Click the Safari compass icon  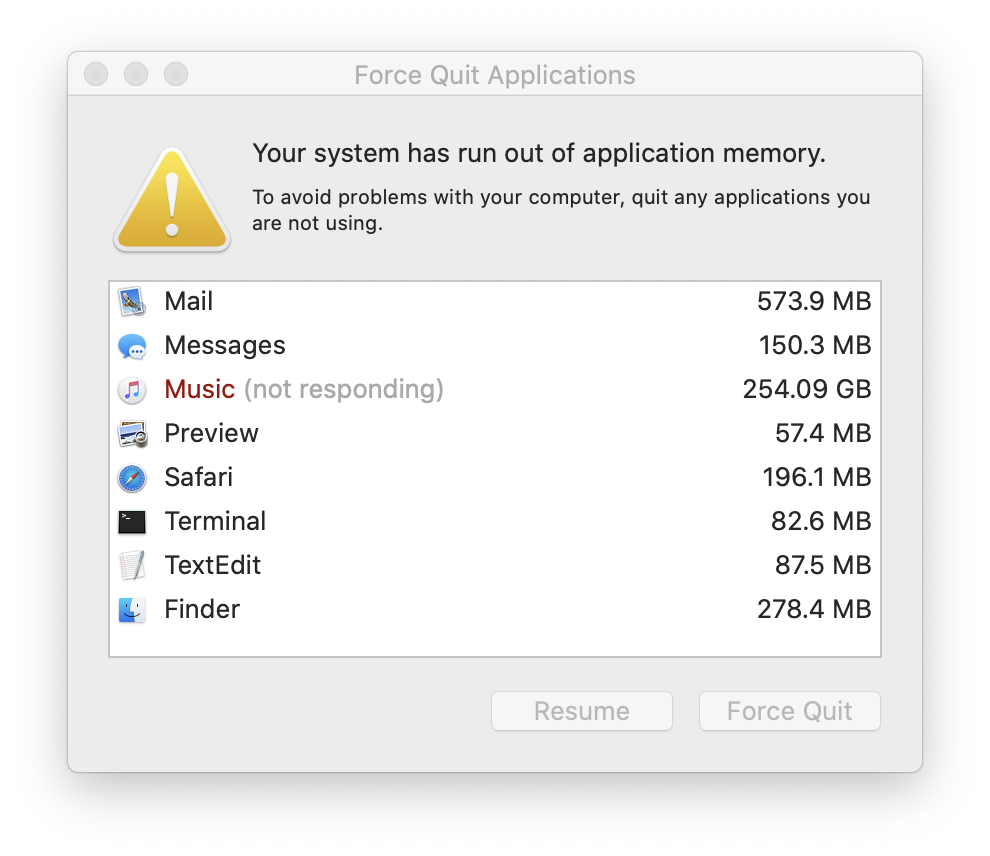tap(132, 478)
